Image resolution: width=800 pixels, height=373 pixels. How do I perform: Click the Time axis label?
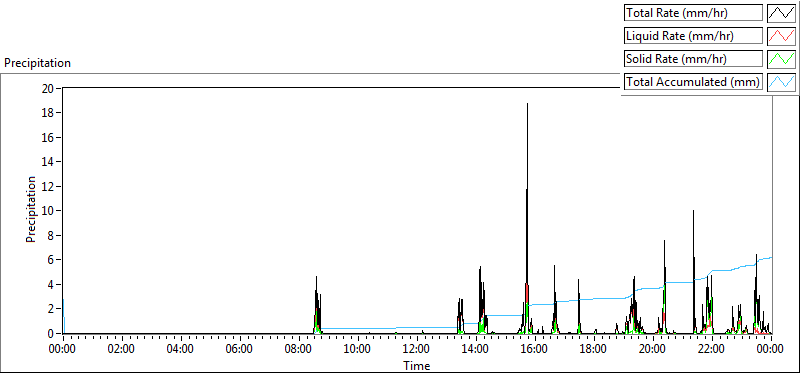coord(417,365)
